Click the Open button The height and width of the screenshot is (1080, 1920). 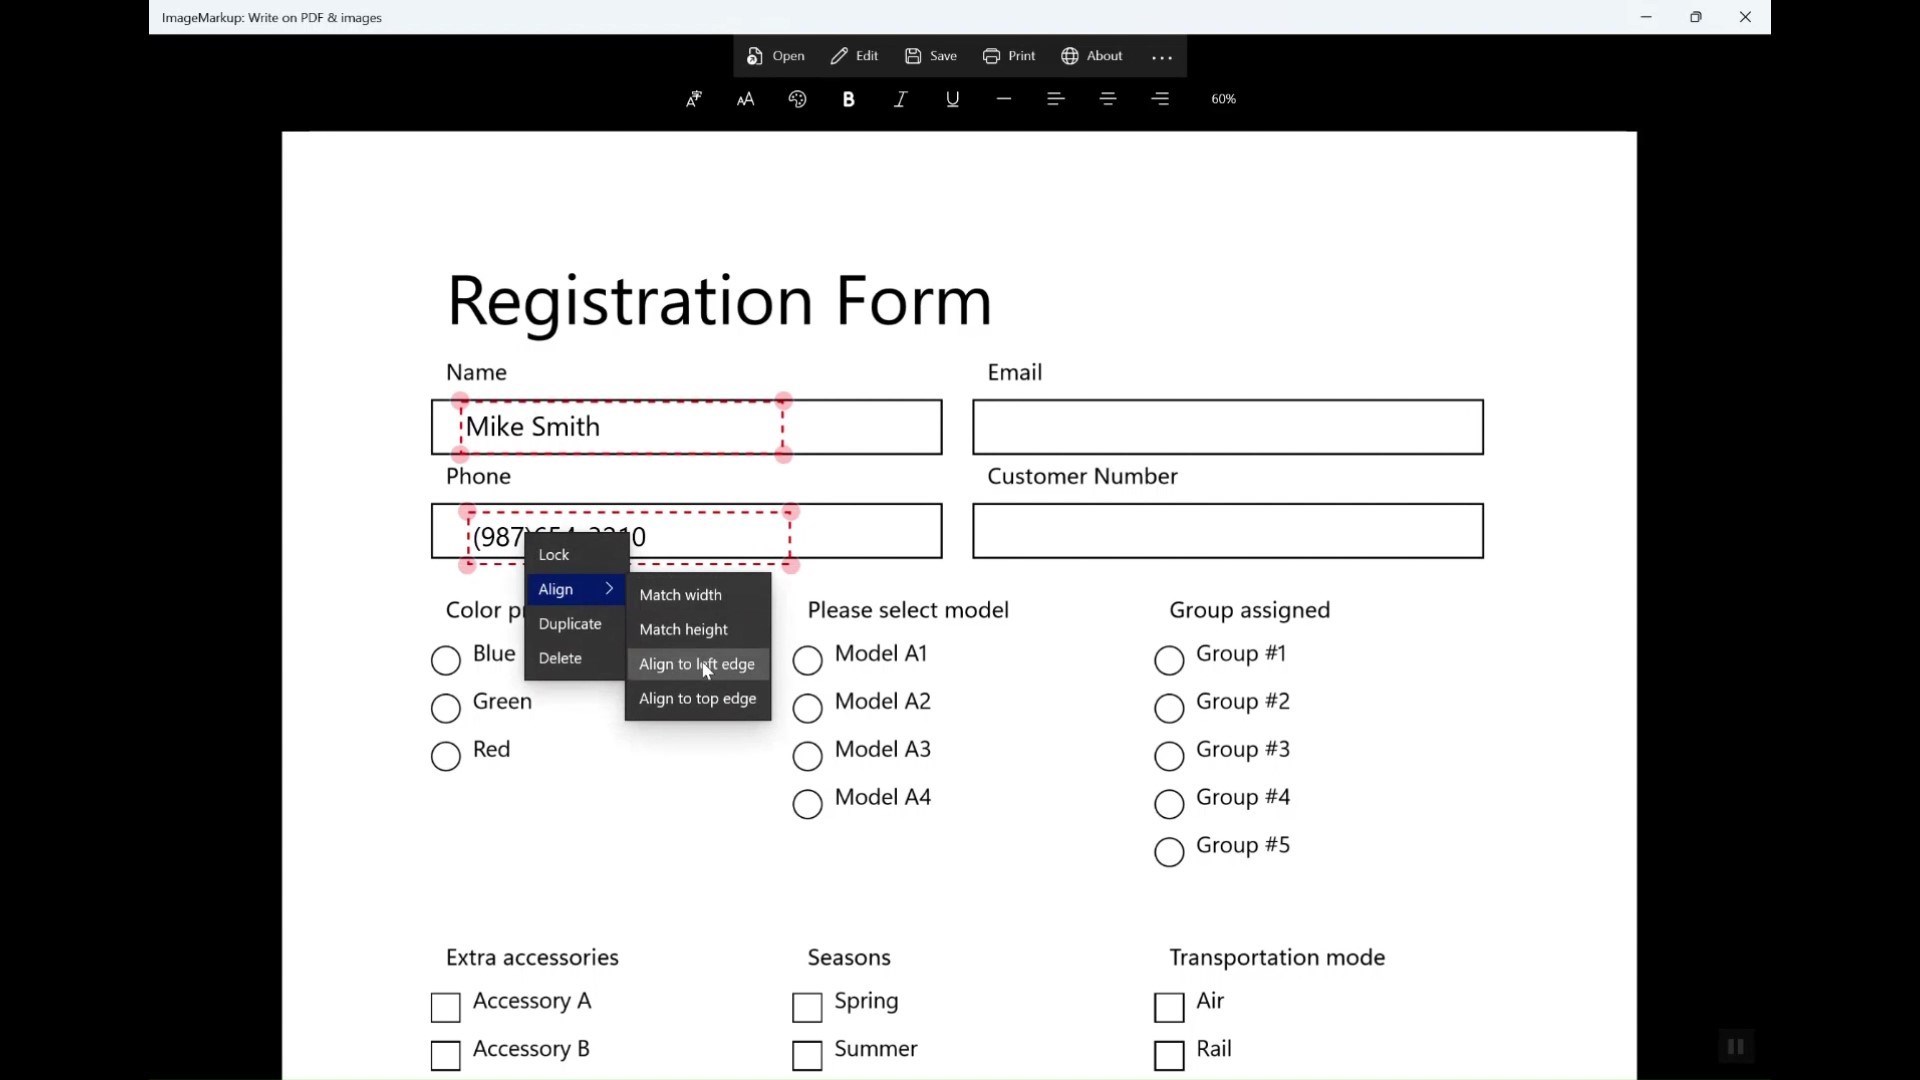point(776,56)
